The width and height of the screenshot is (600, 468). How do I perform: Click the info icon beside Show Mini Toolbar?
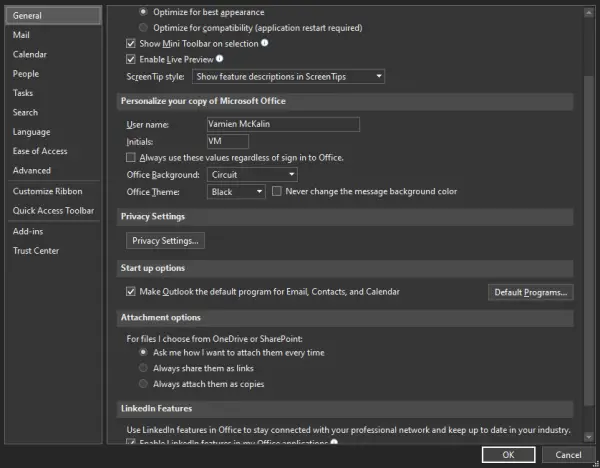point(264,43)
